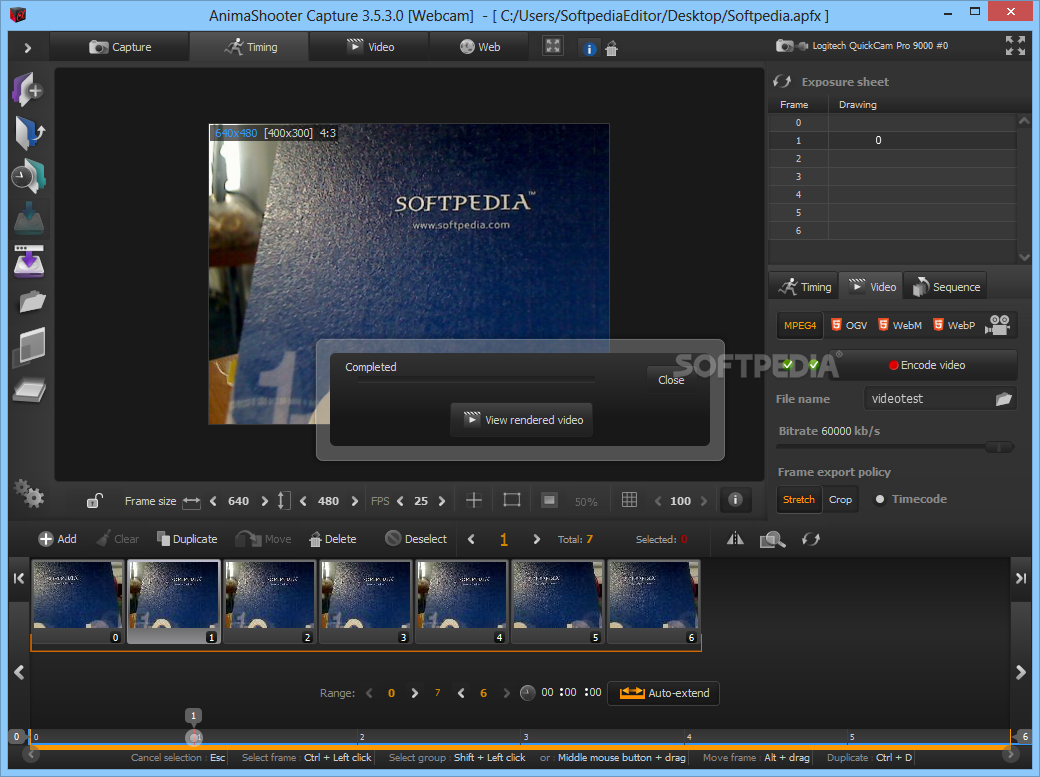Click the video camera icon after WebP

pos(997,325)
